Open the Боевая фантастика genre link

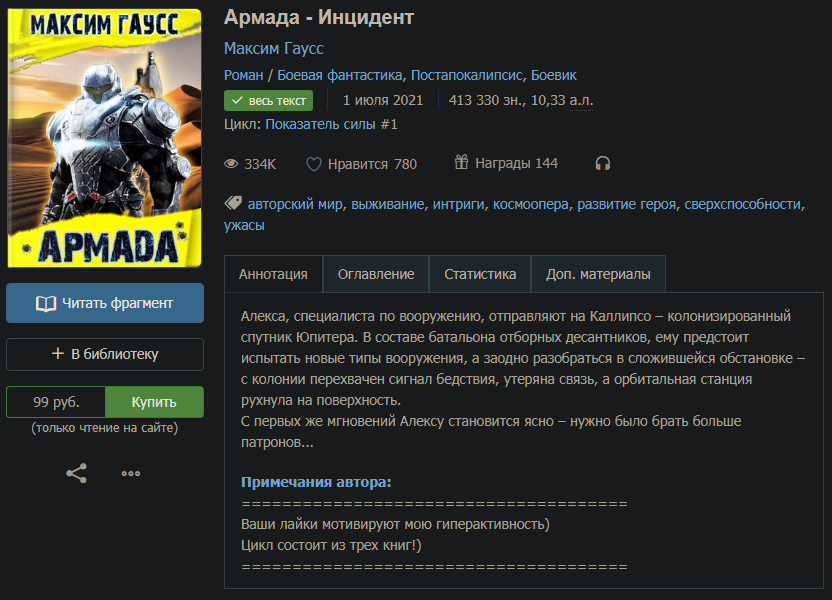(339, 75)
